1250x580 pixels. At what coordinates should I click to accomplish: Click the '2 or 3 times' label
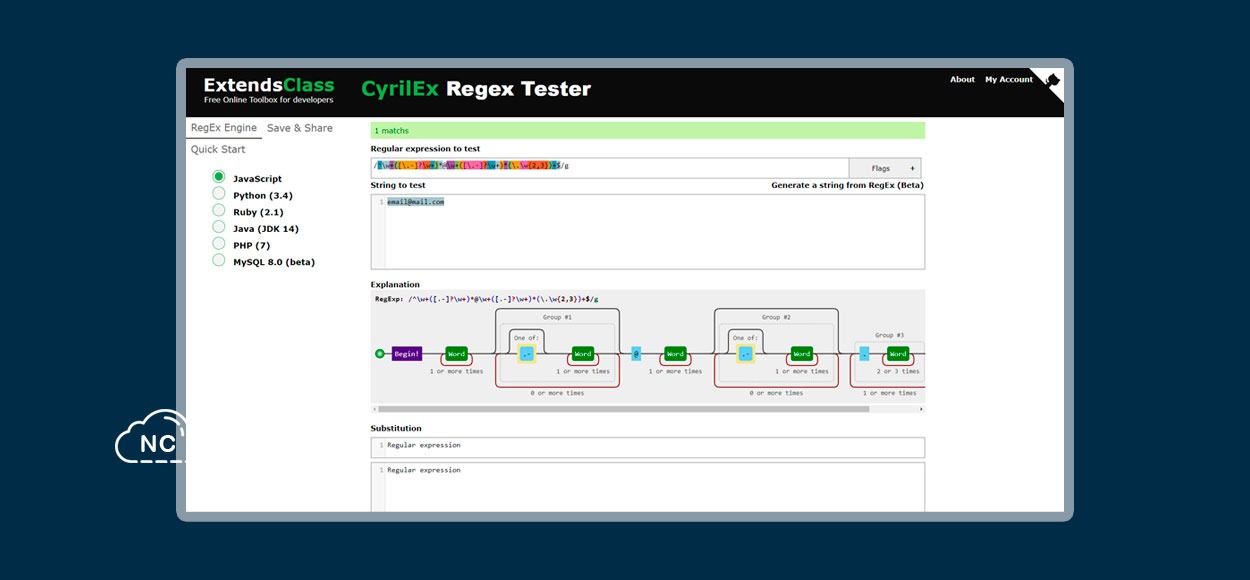(x=898, y=371)
